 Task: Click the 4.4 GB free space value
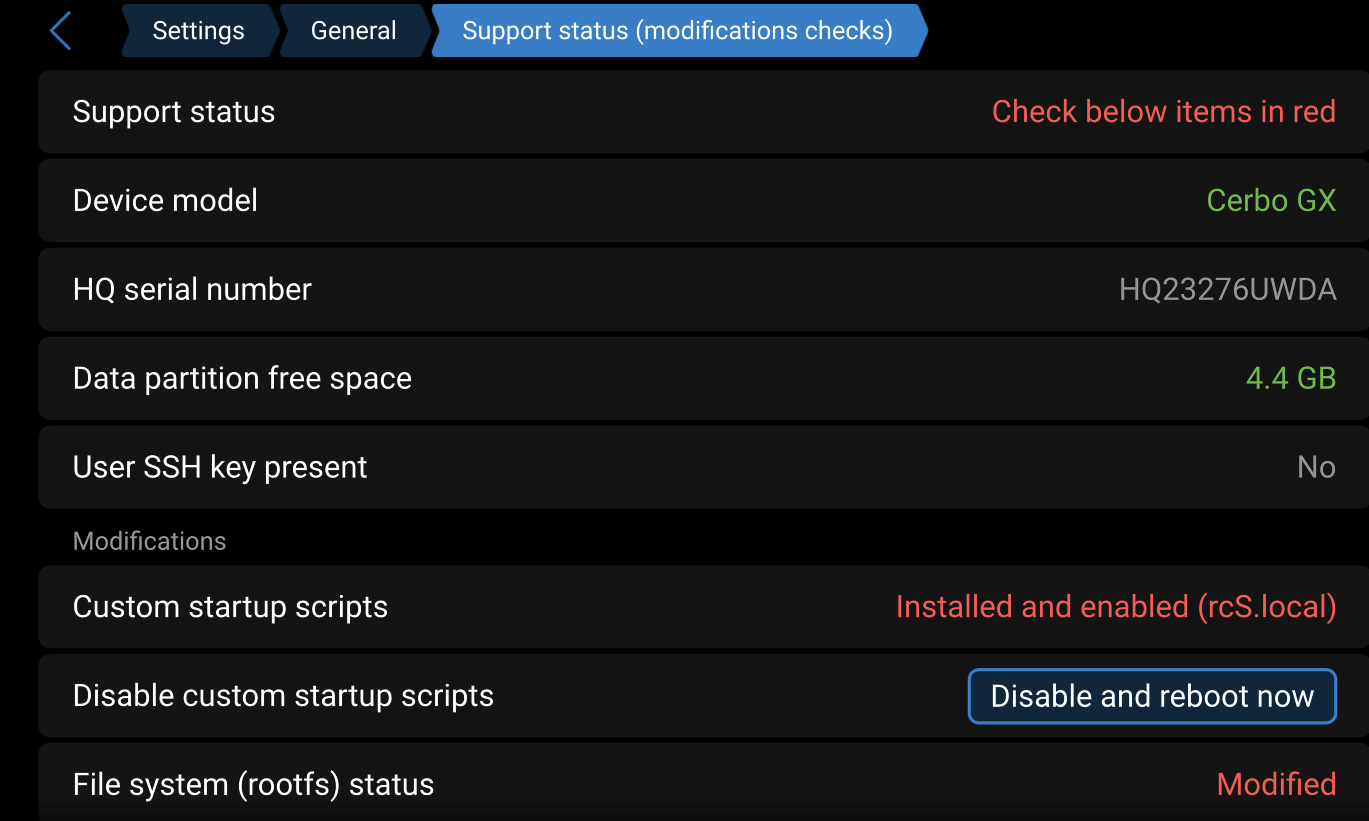(x=1290, y=379)
